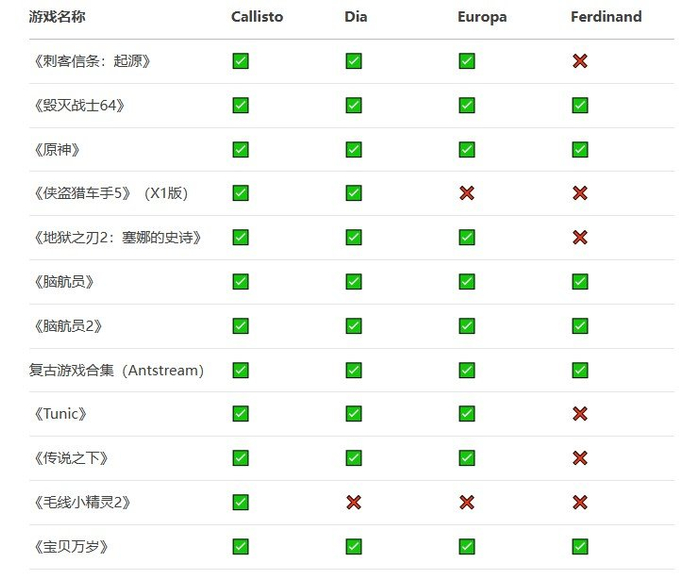
Task: Click the red X for Tunic under Ferdinand
Action: [580, 414]
